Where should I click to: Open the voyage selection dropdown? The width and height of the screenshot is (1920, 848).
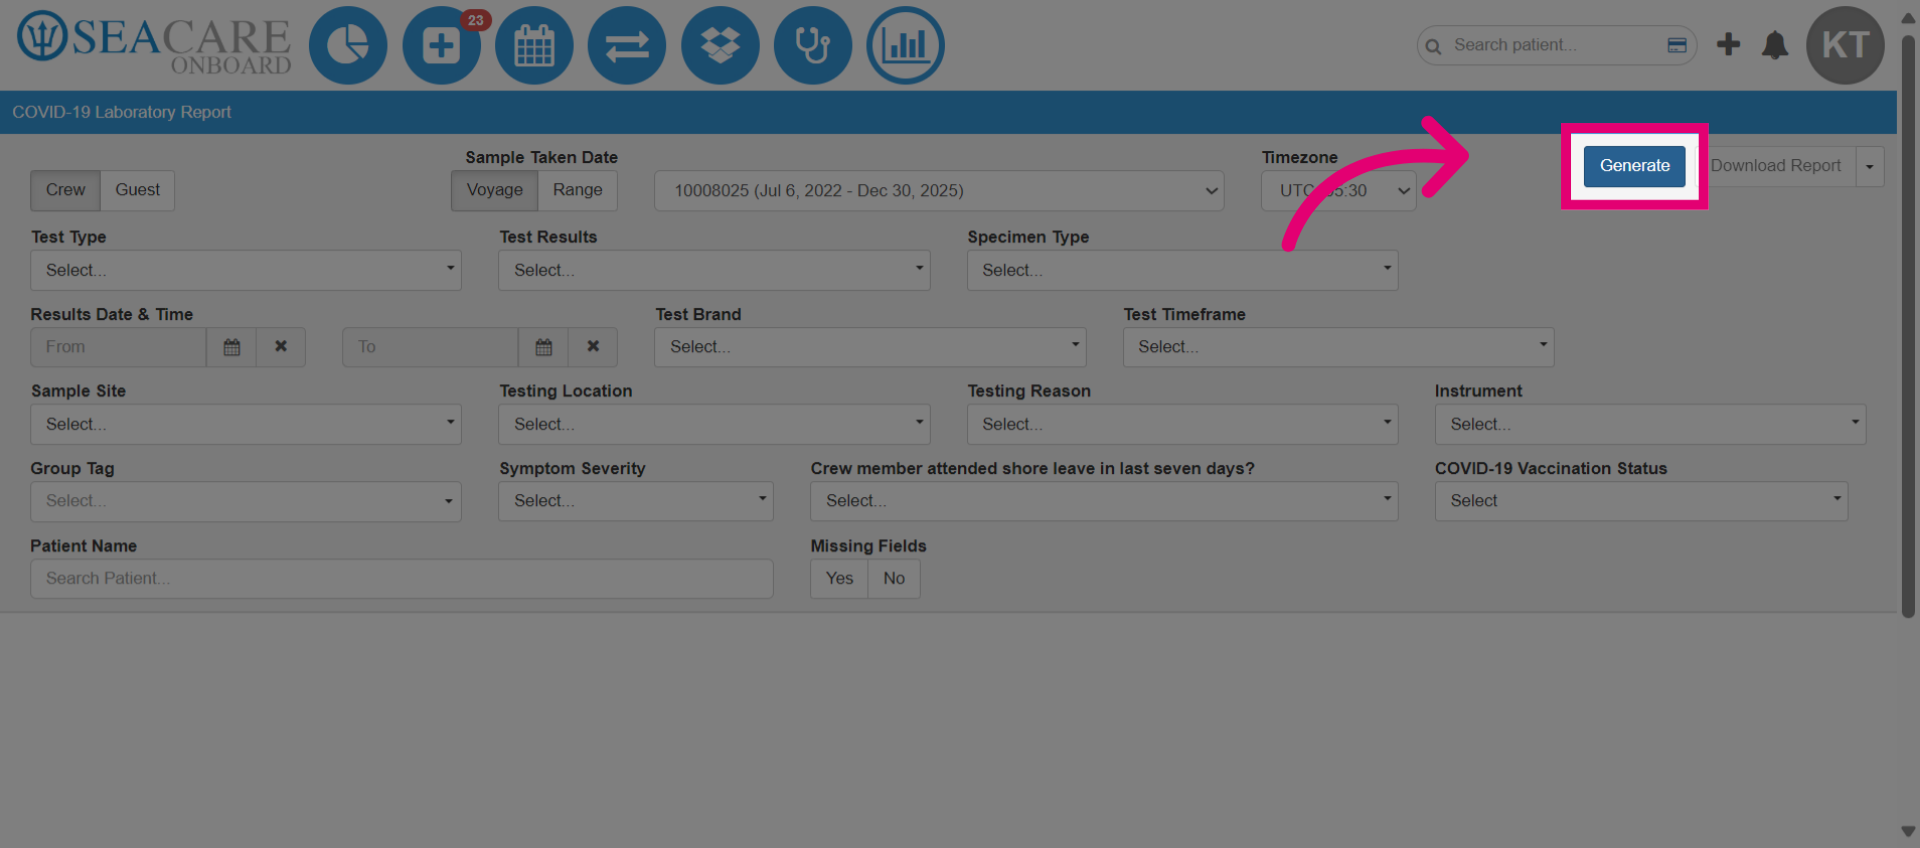coord(939,191)
